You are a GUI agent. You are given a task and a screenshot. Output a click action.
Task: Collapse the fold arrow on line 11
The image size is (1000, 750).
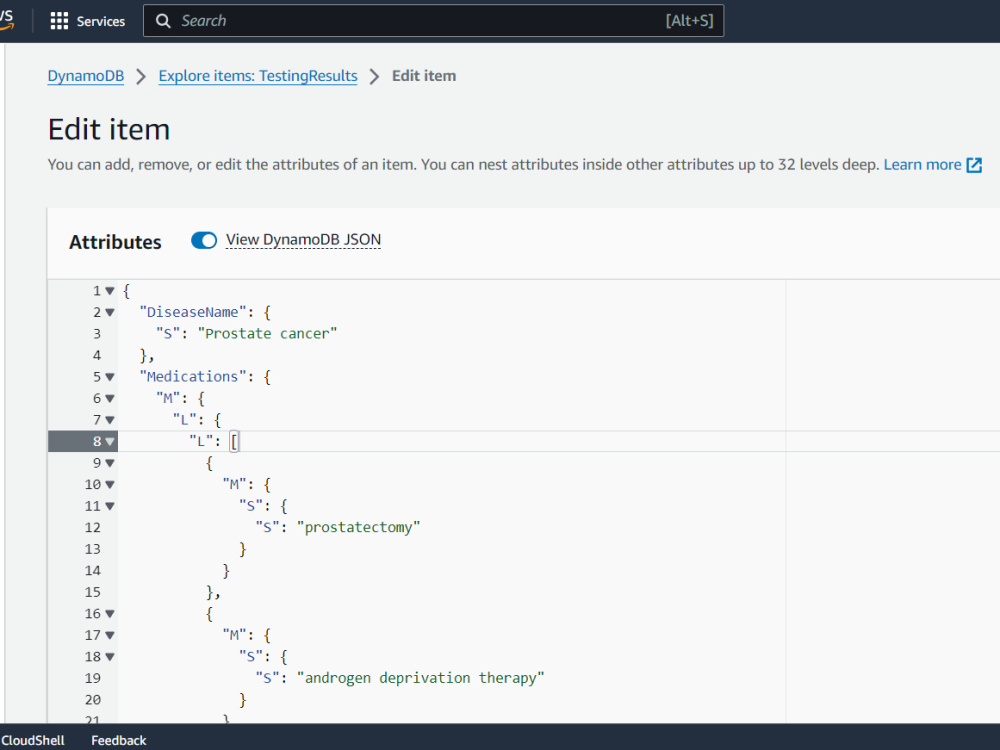pyautogui.click(x=110, y=506)
